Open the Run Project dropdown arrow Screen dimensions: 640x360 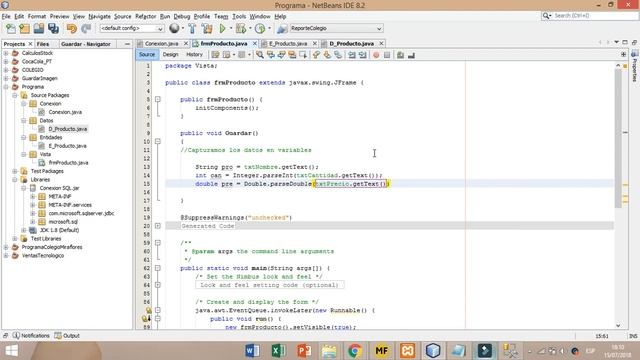pyautogui.click(x=231, y=29)
